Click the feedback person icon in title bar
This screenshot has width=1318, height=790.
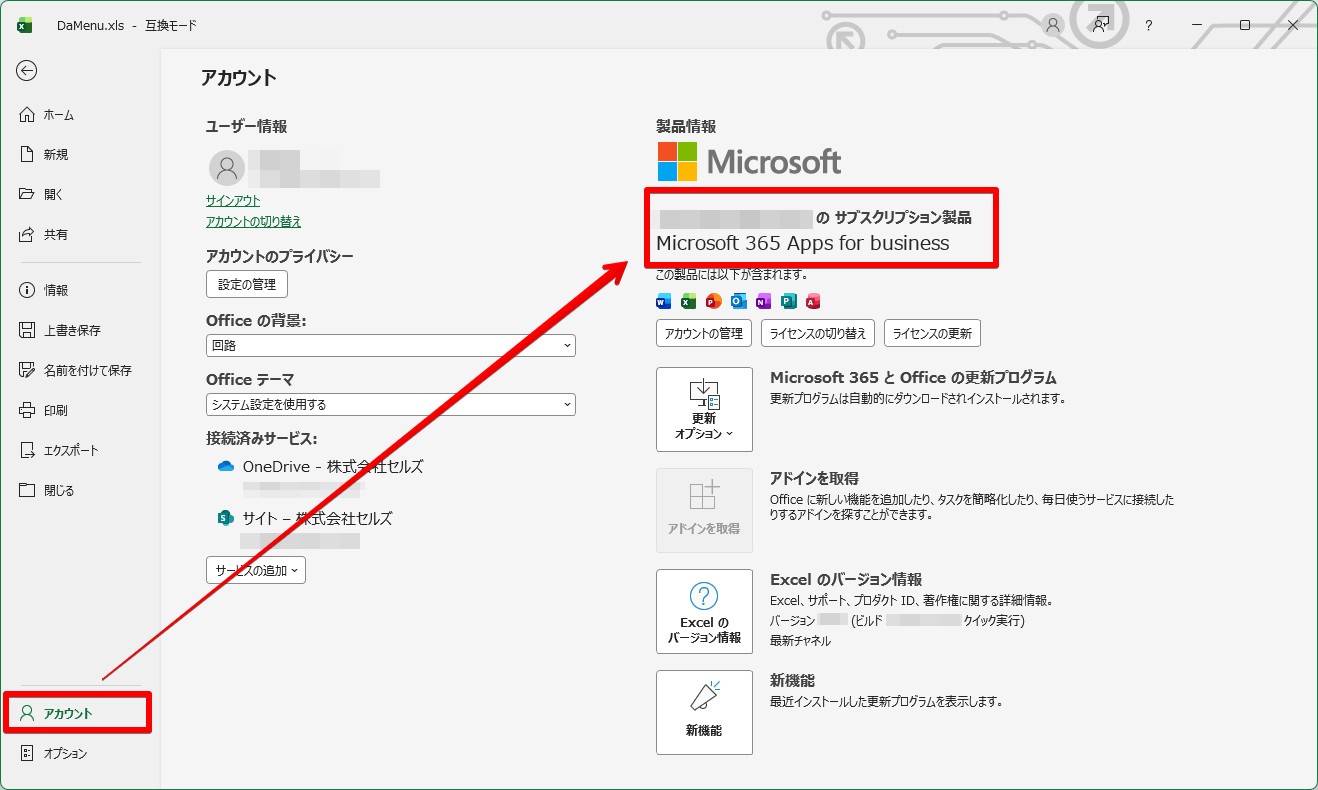pyautogui.click(x=1101, y=25)
